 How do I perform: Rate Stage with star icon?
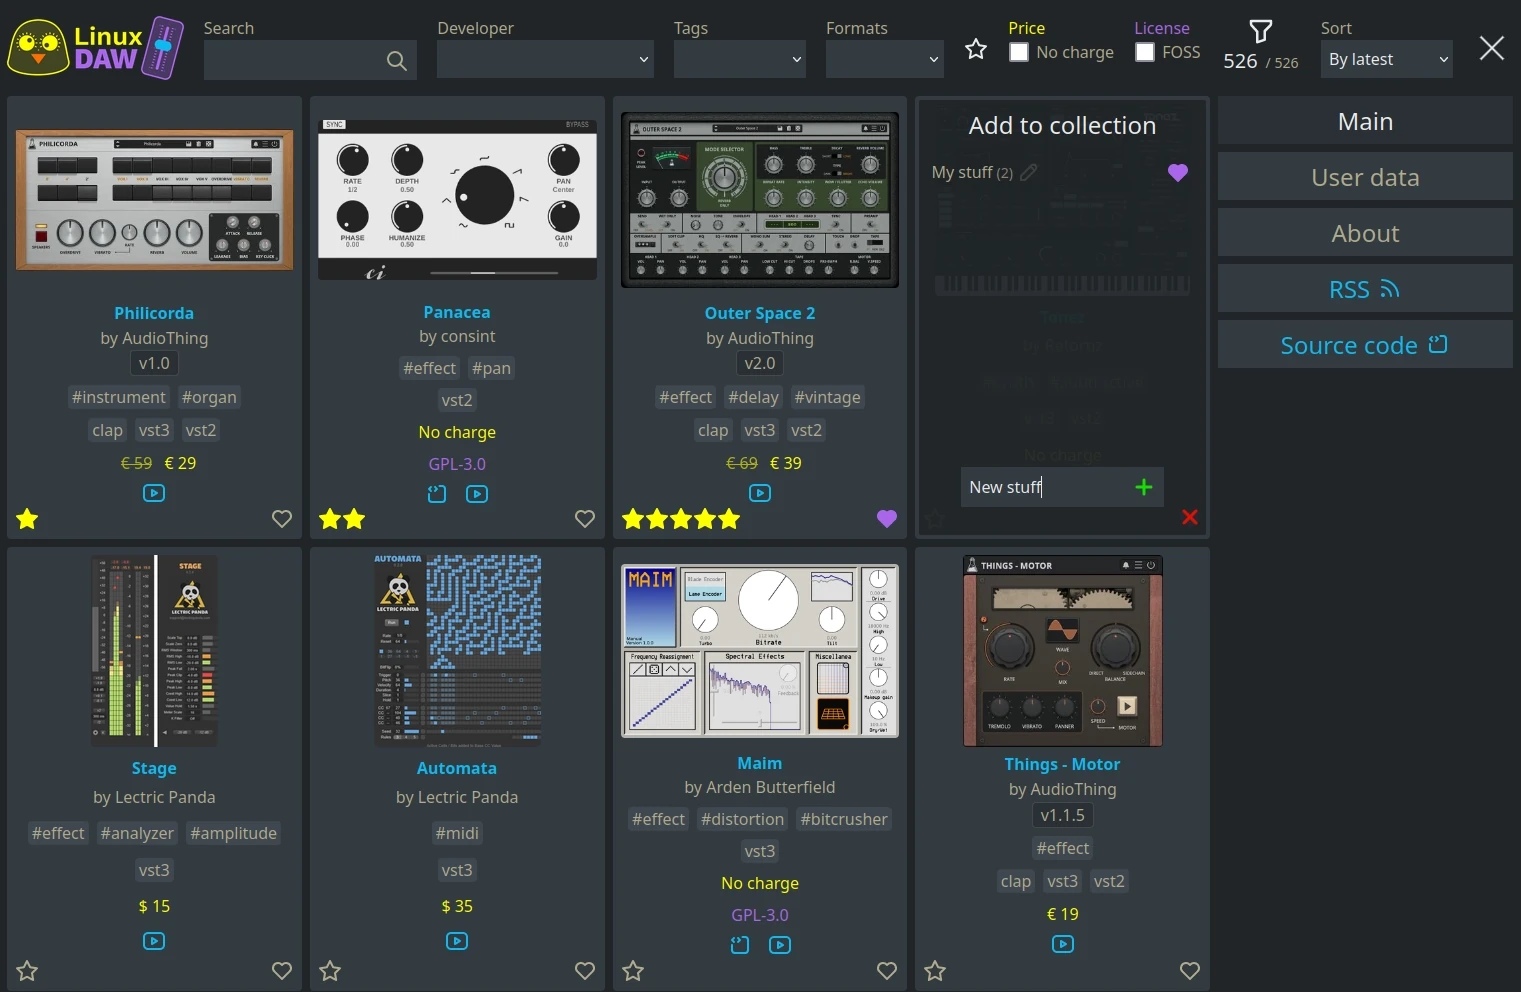[x=28, y=971]
